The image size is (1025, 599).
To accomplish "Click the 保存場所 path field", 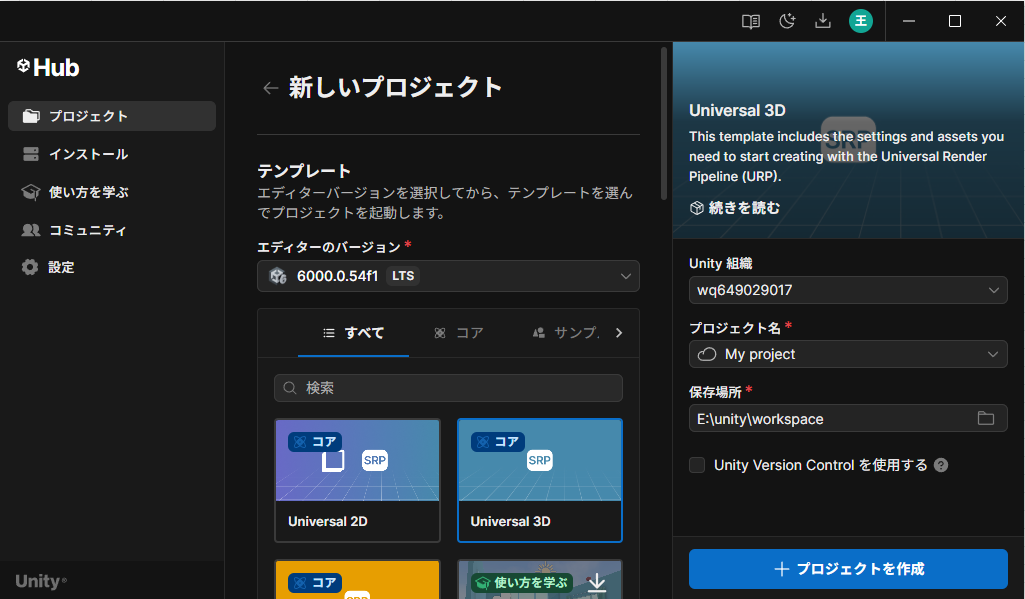I will point(848,419).
